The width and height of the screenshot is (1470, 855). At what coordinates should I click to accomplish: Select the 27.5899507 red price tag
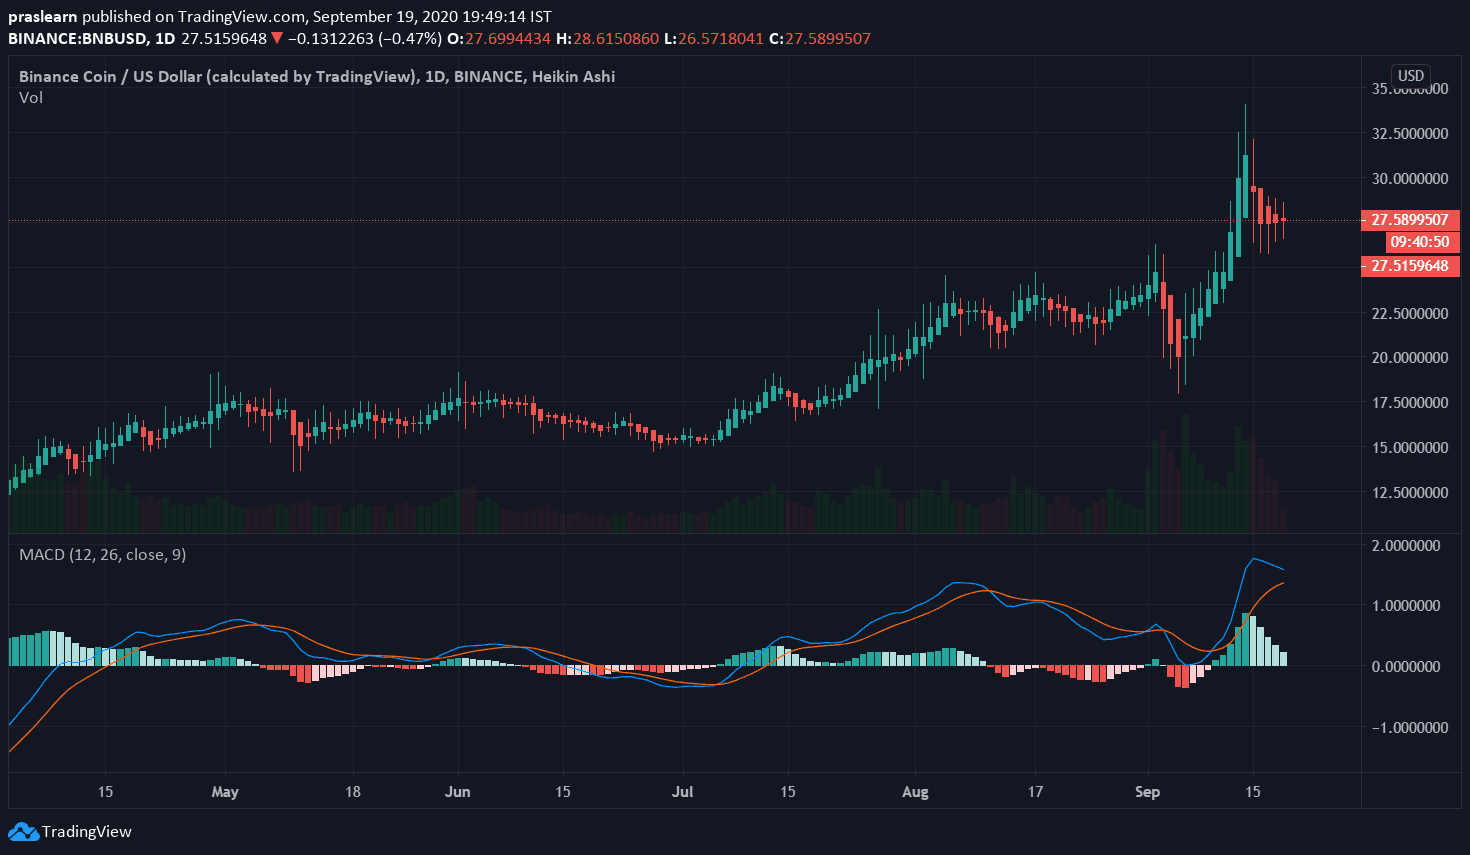coord(1409,220)
